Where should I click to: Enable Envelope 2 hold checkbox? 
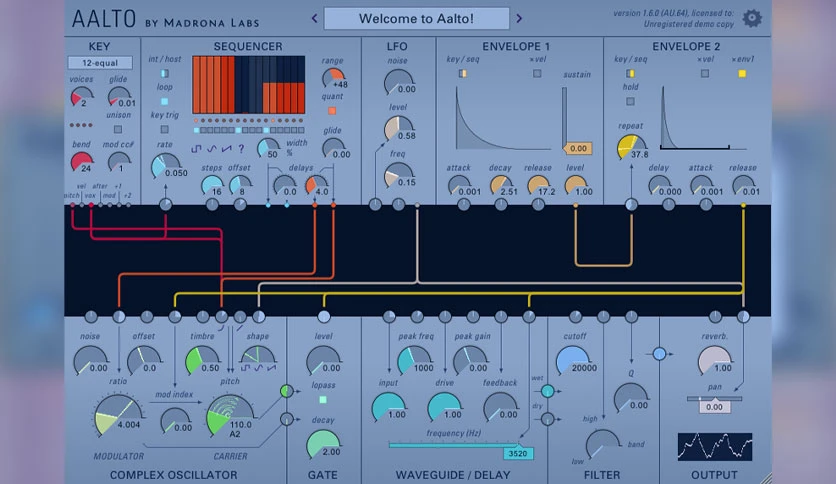point(630,101)
